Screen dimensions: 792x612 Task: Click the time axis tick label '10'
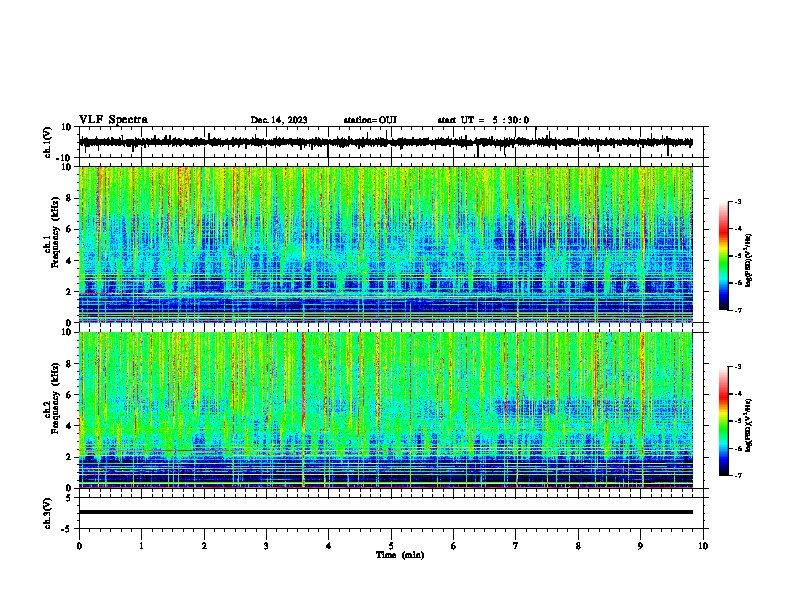pyautogui.click(x=703, y=546)
